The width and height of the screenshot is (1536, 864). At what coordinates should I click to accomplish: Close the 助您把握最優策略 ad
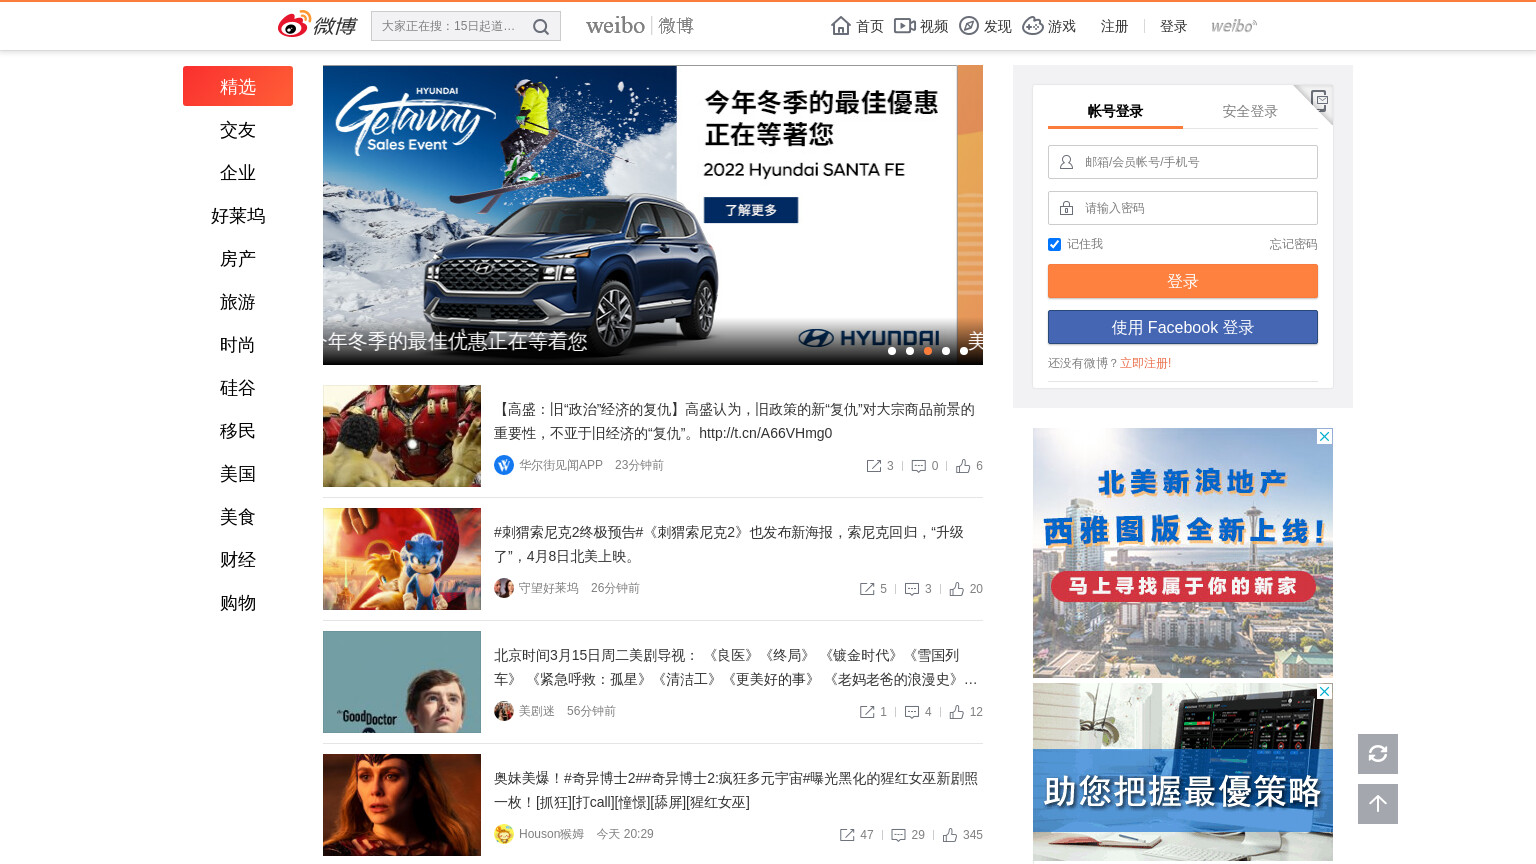click(x=1324, y=692)
